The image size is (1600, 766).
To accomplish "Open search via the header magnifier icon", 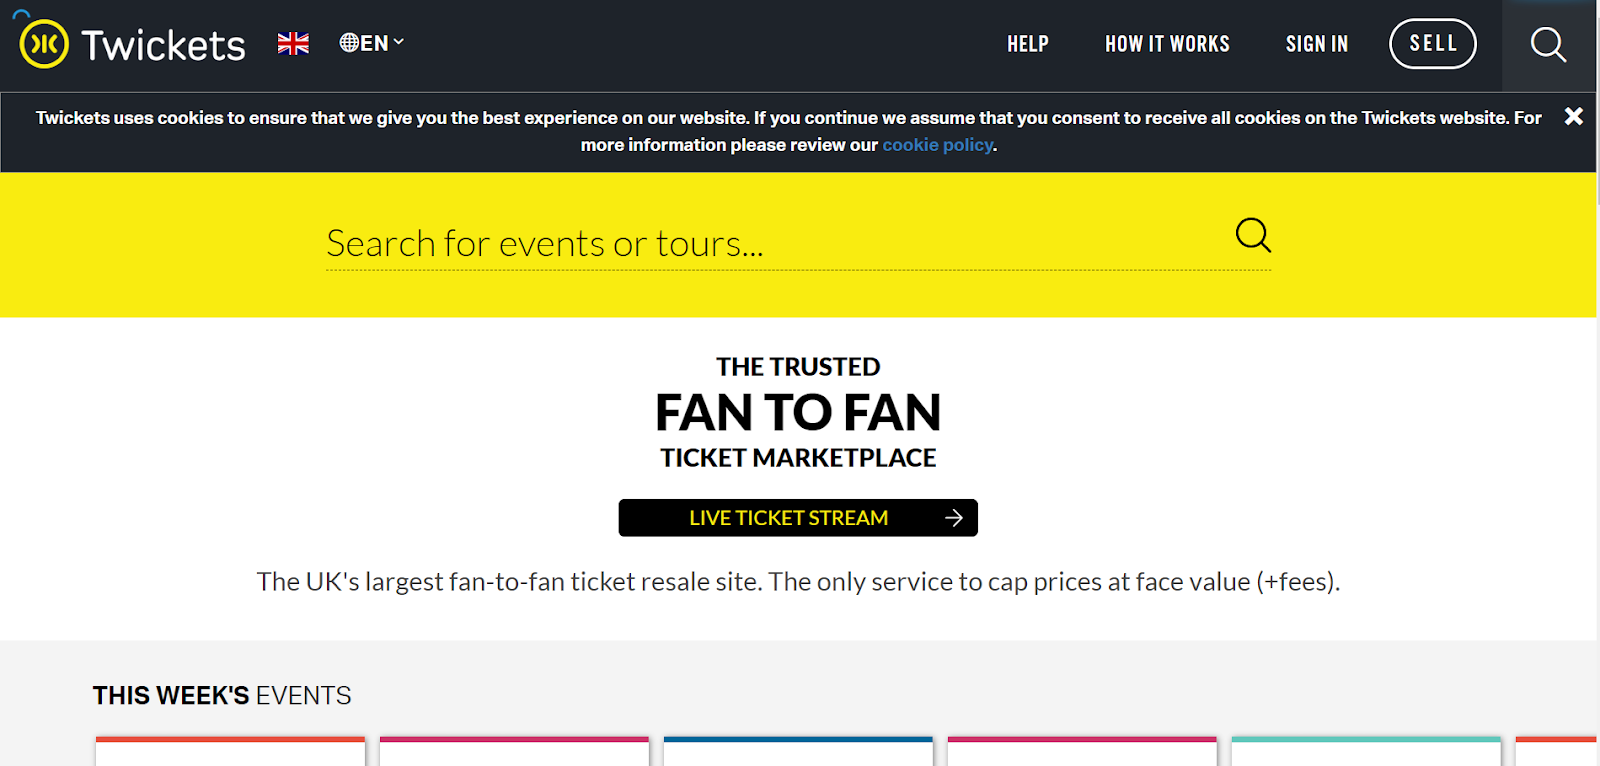I will 1548,44.
